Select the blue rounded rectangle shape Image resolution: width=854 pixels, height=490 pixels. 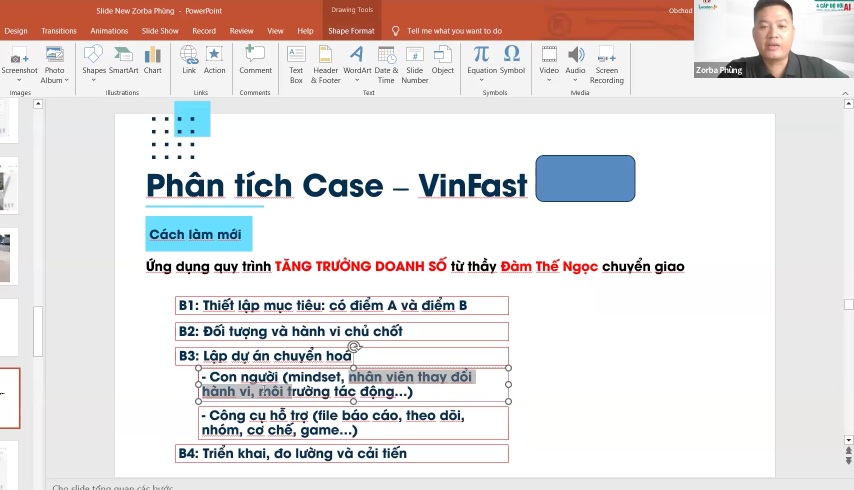tap(585, 179)
